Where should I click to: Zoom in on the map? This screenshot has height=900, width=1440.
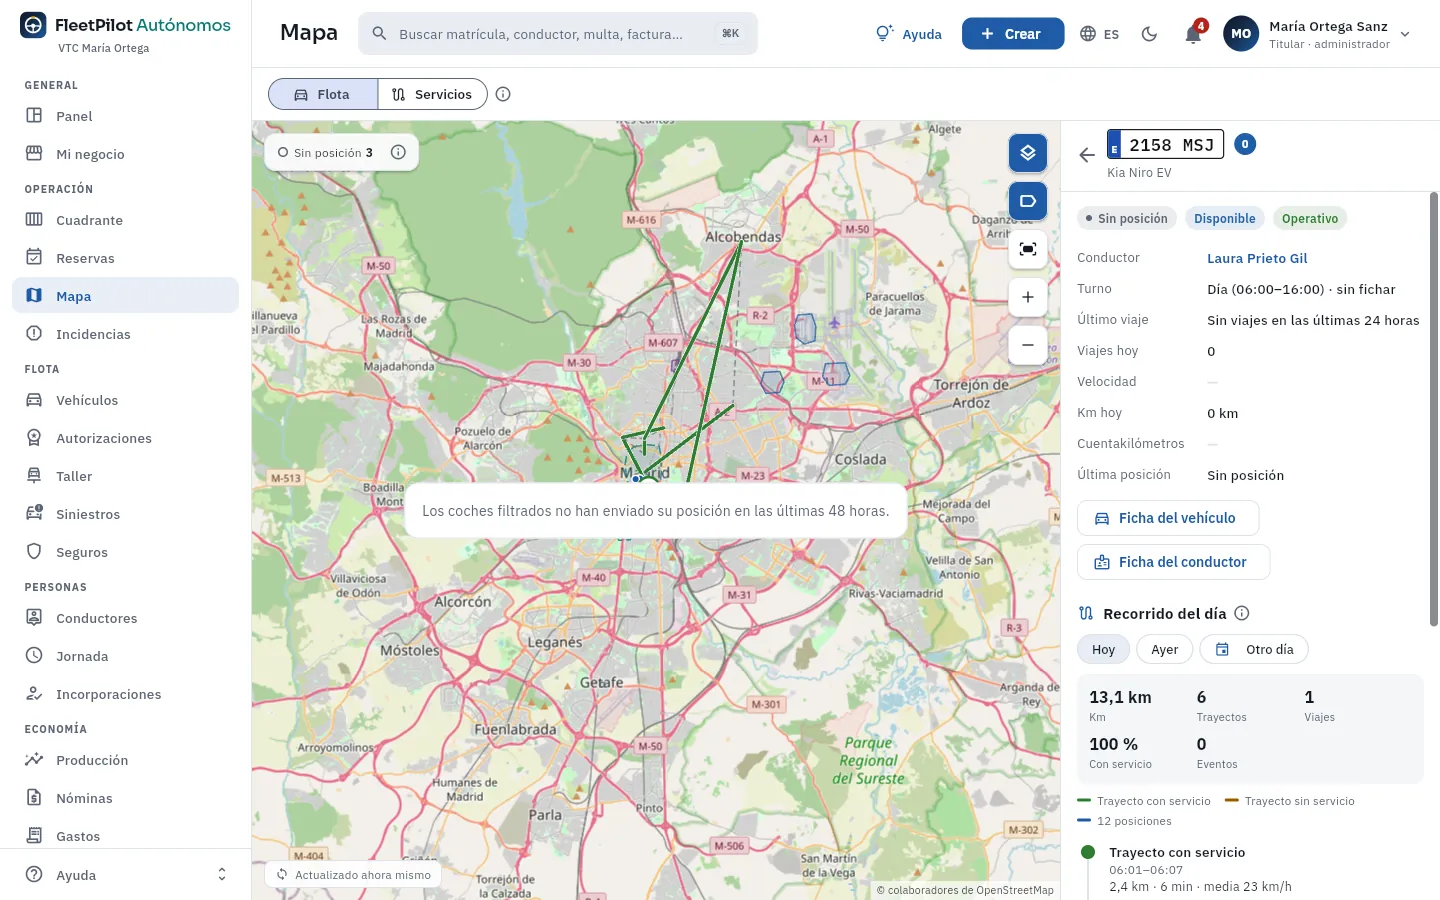[x=1028, y=297]
